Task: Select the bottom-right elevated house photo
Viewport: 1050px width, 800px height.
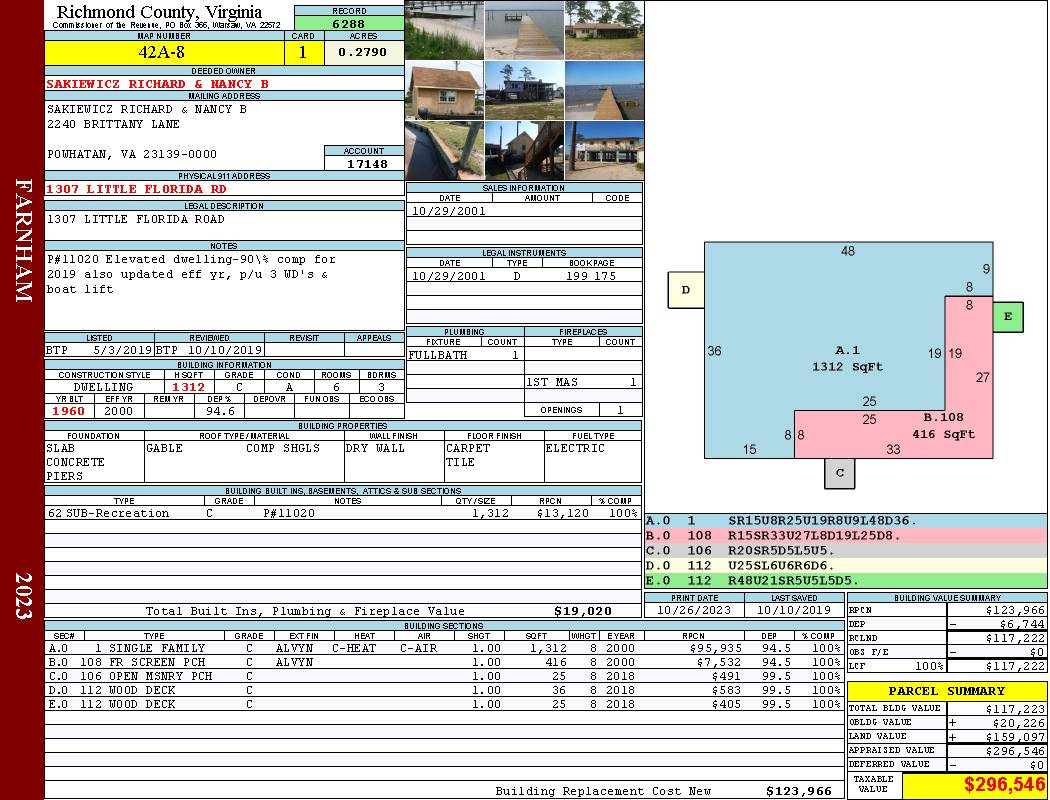Action: tap(604, 150)
